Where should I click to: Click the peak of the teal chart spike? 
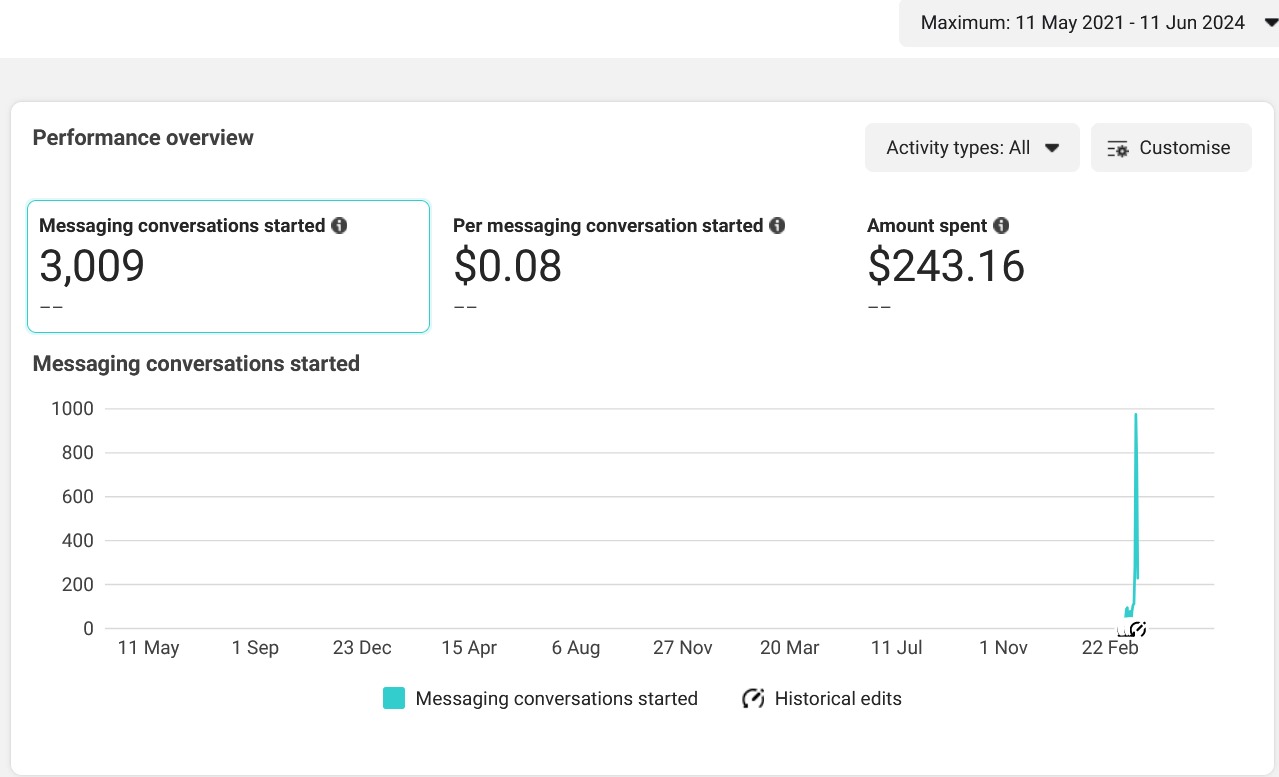click(x=1135, y=415)
